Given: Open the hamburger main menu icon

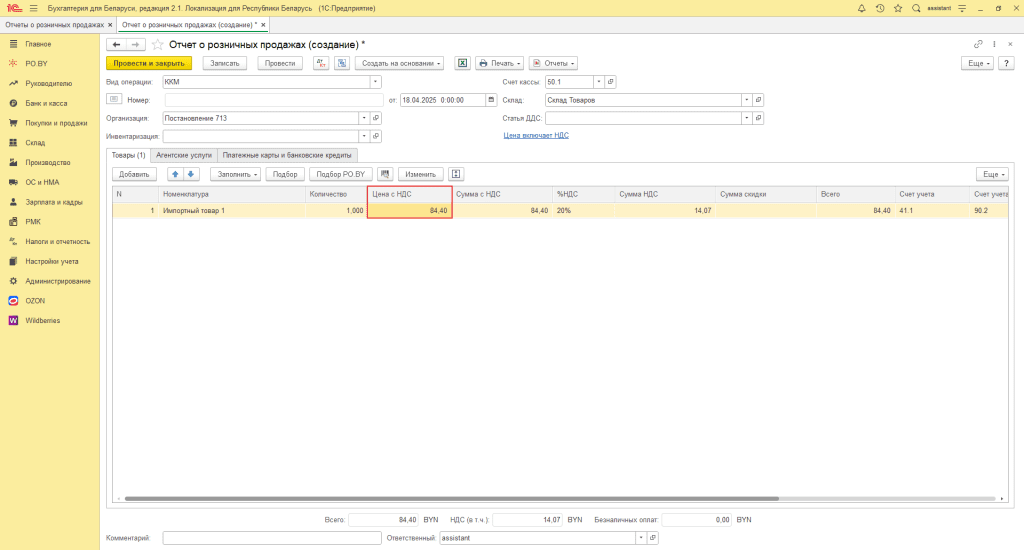Looking at the screenshot, I should pyautogui.click(x=34, y=8).
